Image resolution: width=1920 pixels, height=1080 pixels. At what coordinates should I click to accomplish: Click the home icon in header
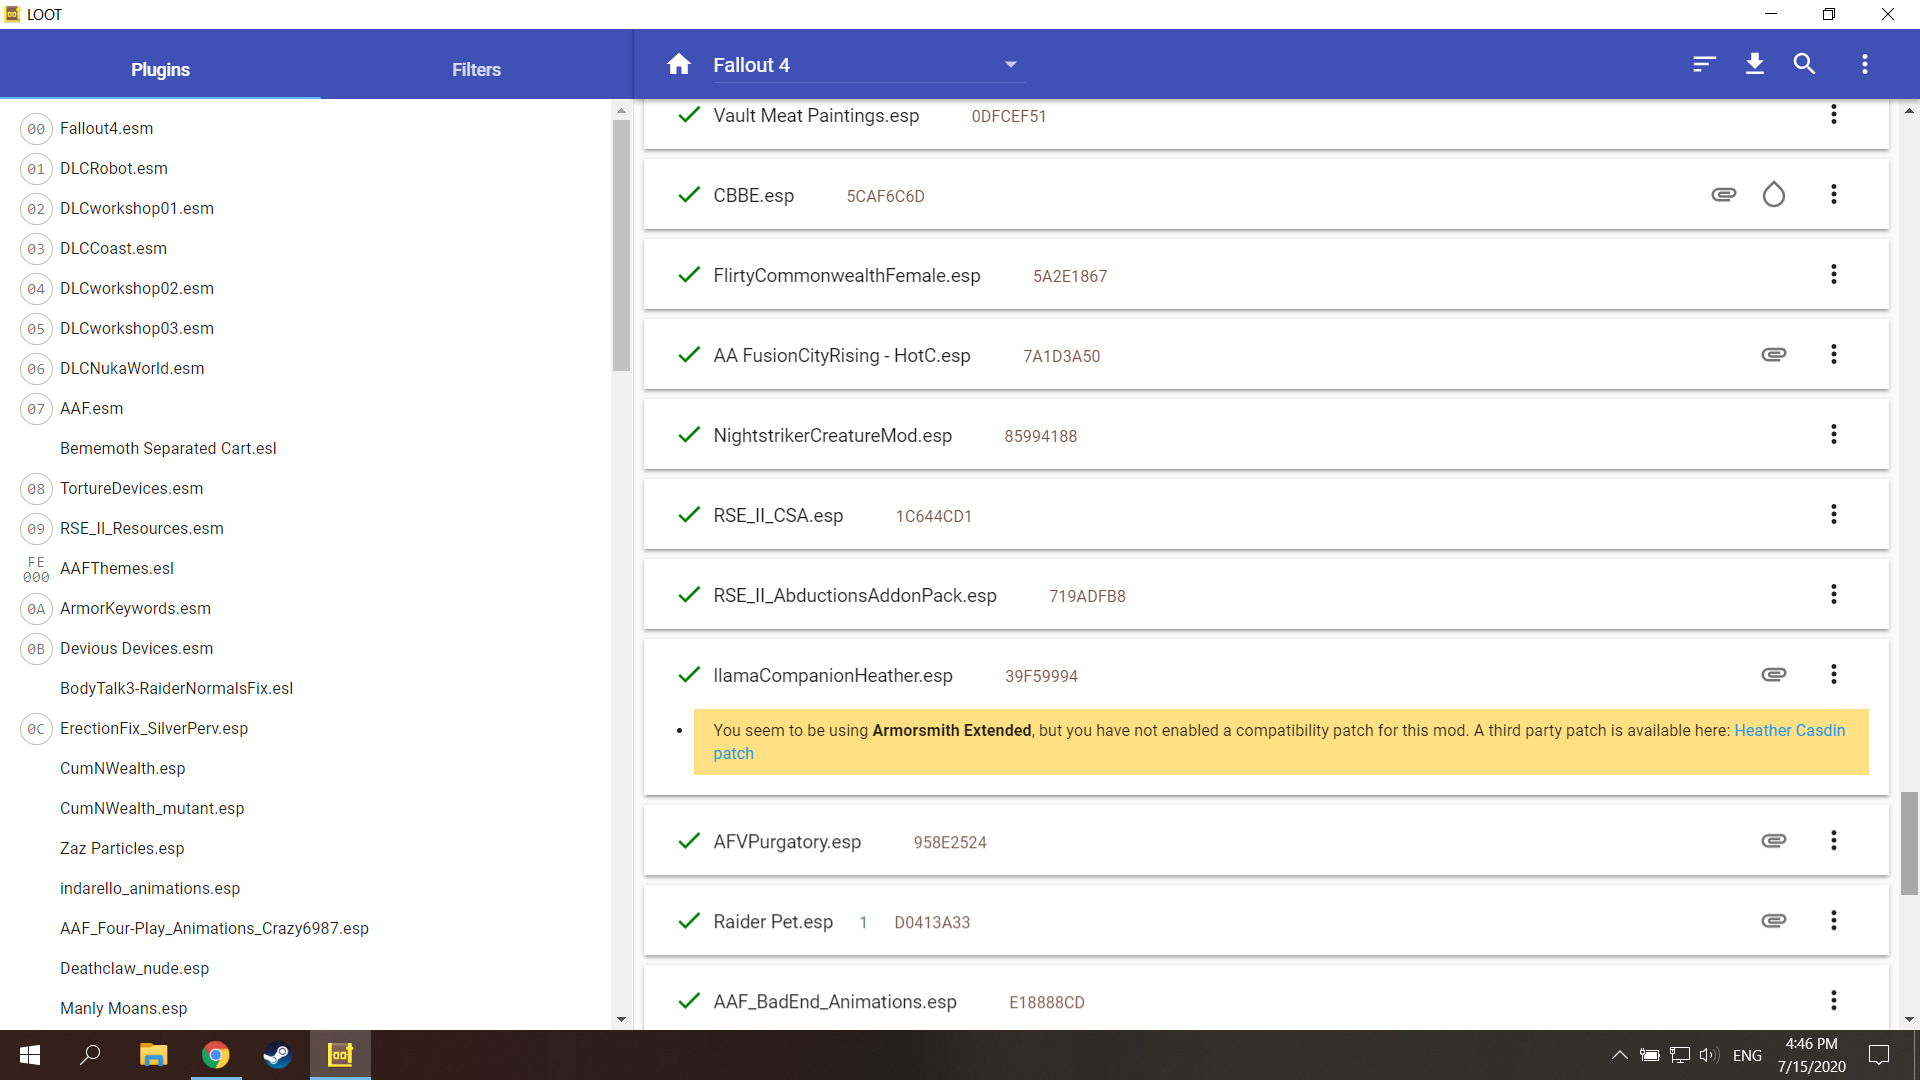pos(679,65)
